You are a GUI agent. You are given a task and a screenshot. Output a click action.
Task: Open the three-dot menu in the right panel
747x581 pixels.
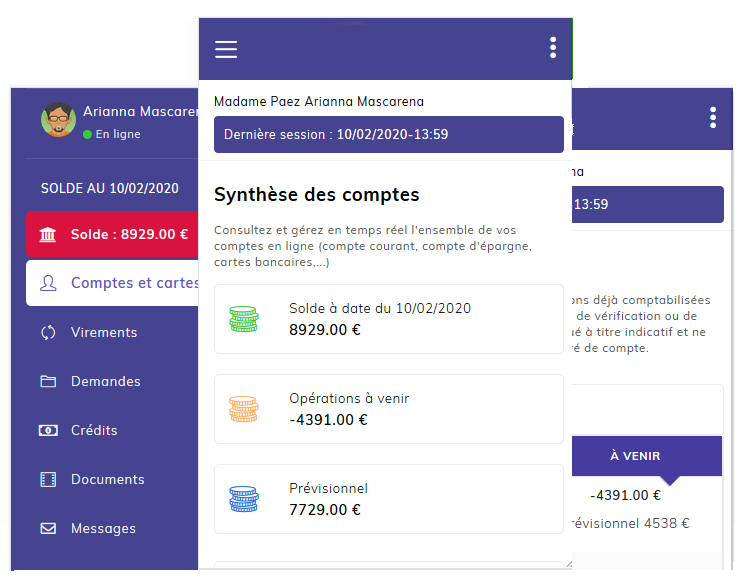pos(713,117)
